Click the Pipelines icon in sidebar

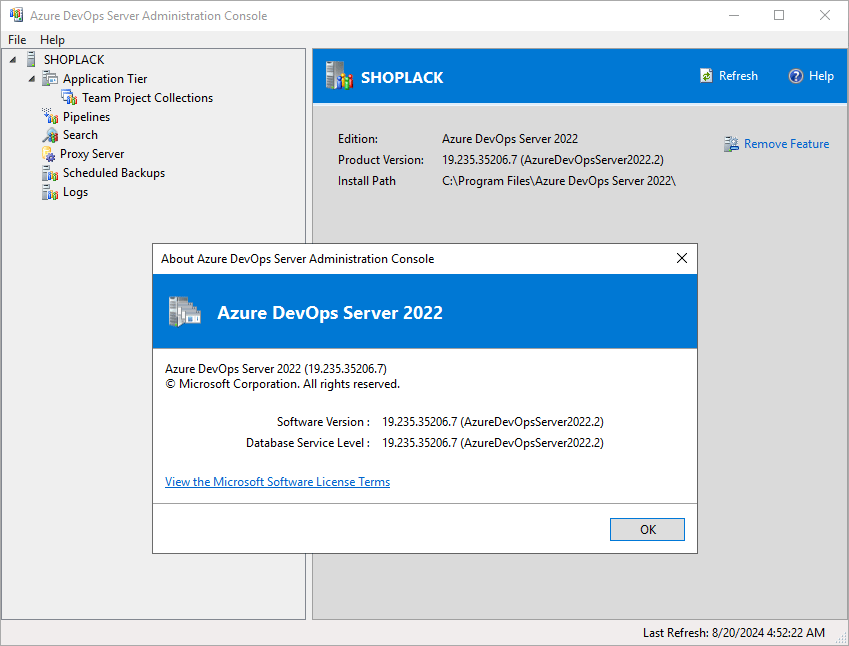pos(50,116)
